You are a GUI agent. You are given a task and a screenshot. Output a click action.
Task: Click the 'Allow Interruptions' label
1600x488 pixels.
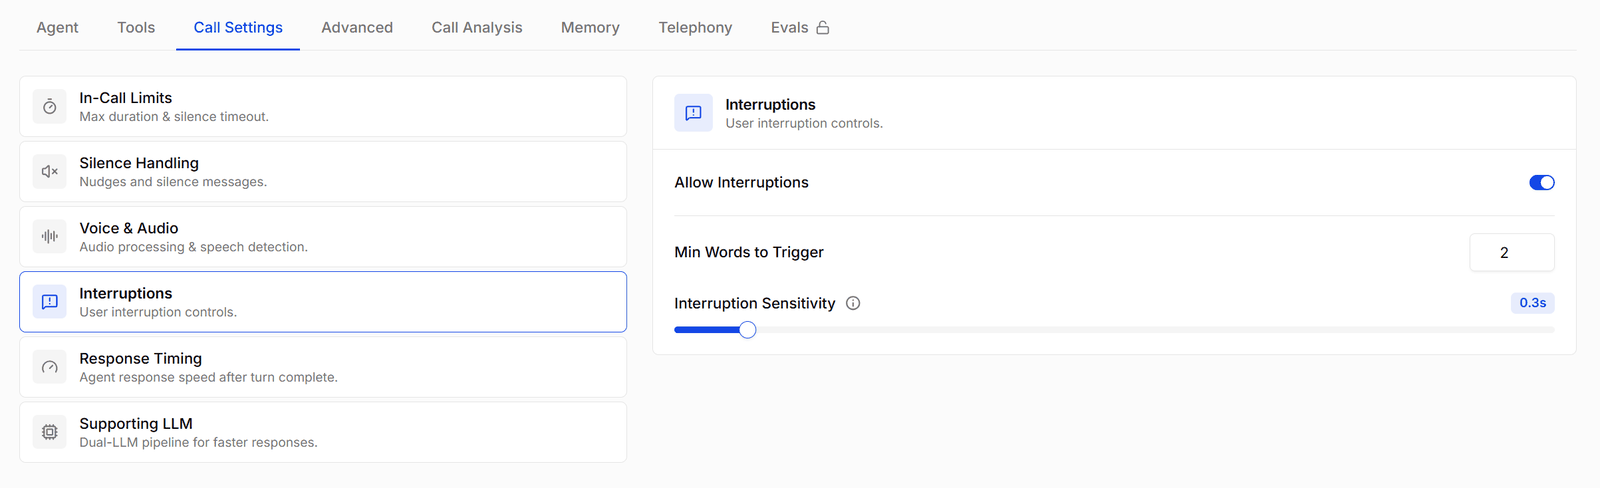(741, 182)
